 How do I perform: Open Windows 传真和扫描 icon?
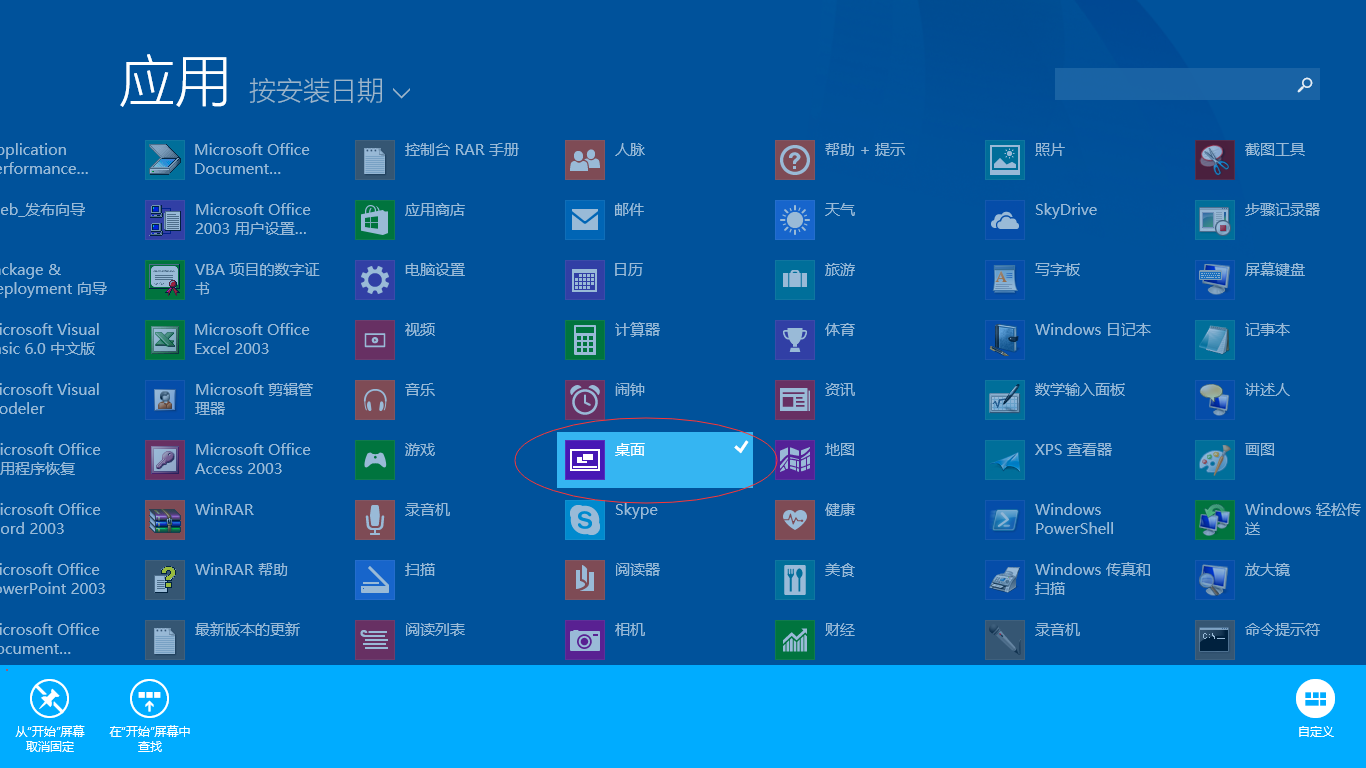point(1005,580)
